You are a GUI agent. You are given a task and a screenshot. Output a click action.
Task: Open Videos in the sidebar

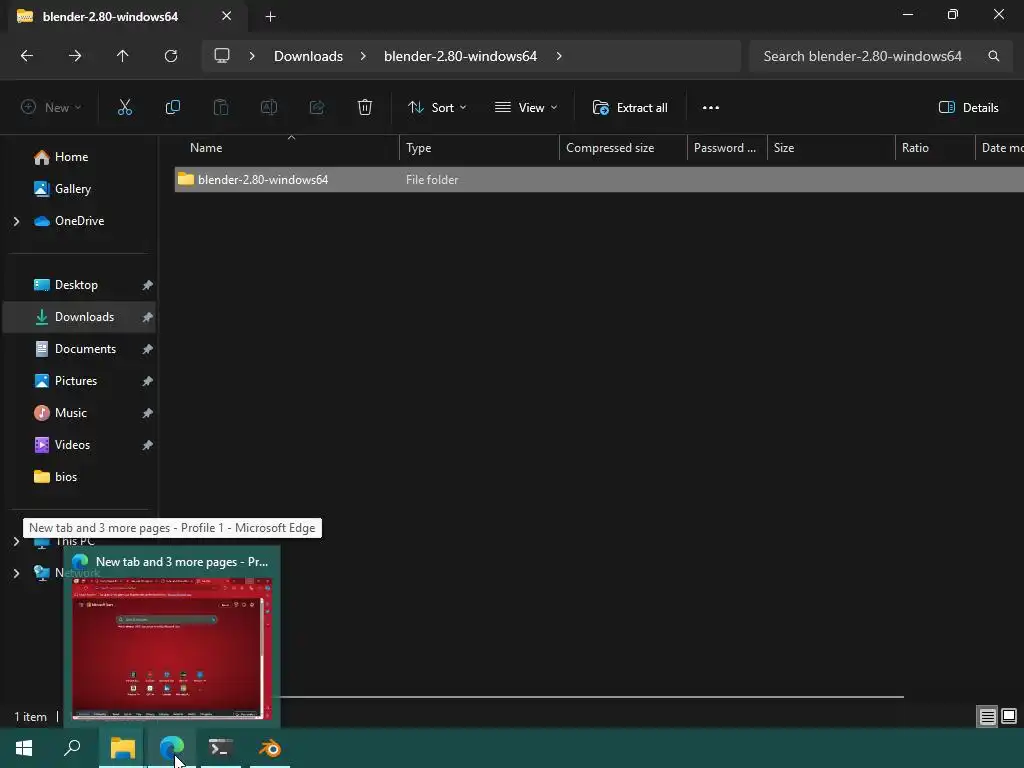72,445
